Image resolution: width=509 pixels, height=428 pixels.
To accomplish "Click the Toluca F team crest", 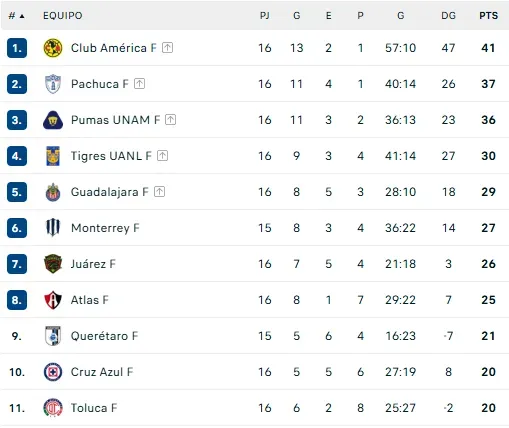I will [x=53, y=408].
